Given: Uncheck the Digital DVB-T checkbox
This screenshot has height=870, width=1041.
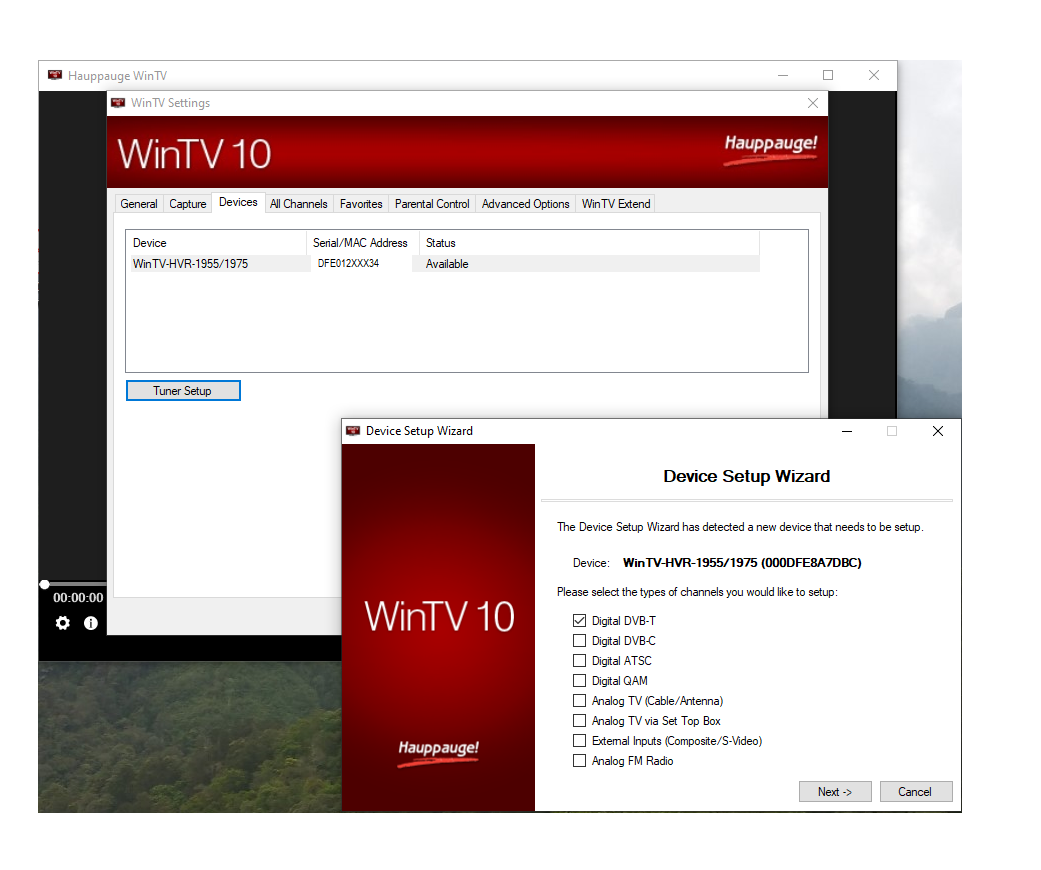Looking at the screenshot, I should (579, 621).
